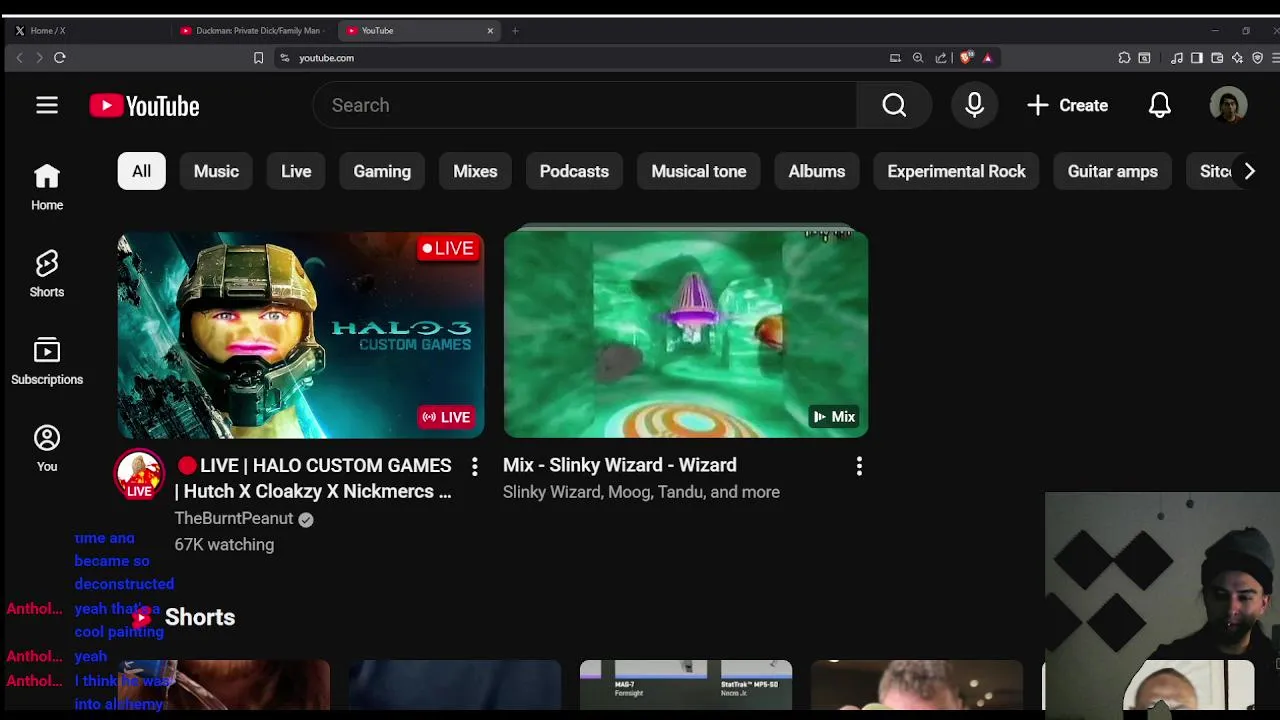The height and width of the screenshot is (720, 1280).
Task: Go forward with the browser forward arrow
Action: point(39,58)
